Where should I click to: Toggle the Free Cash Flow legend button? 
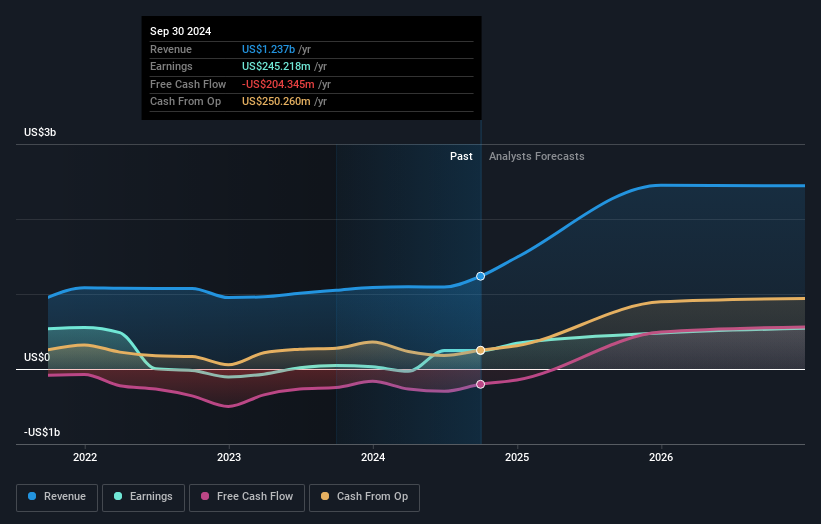247,497
